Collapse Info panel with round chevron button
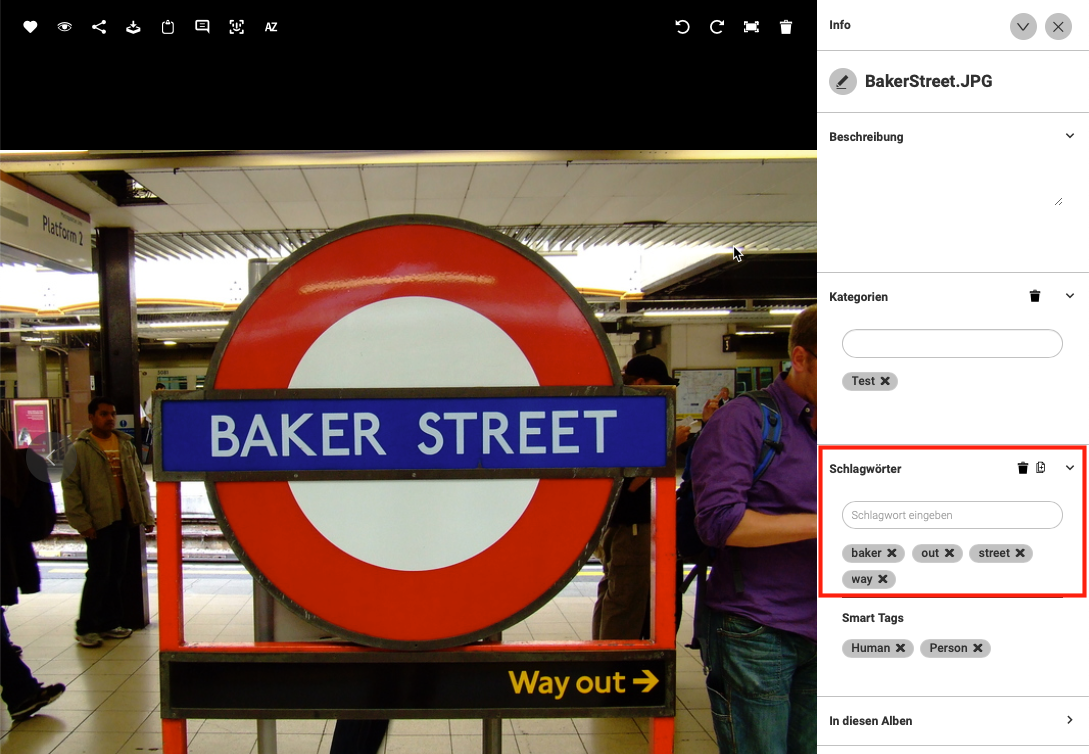Screen dimensions: 1089x754 (1023, 26)
